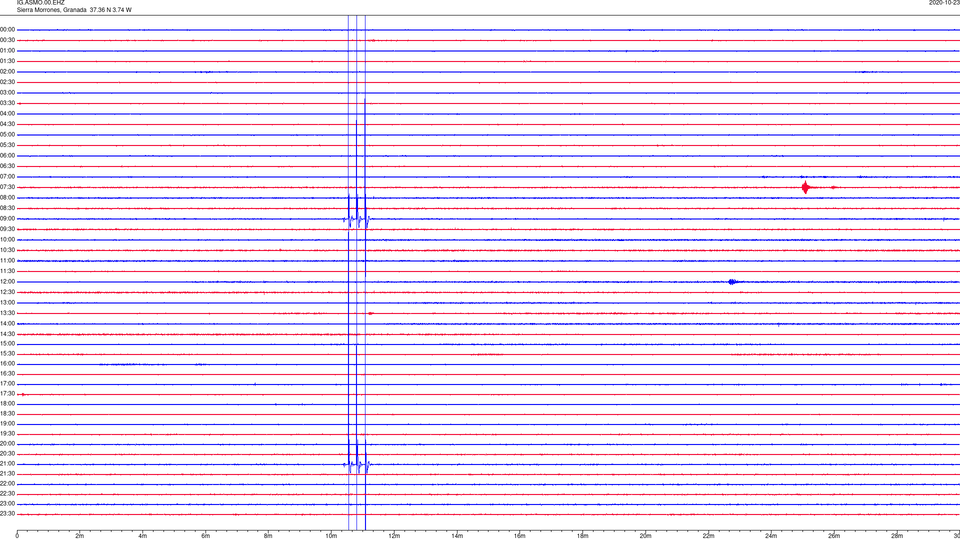Click the 22m tick on the time axis
960x540 pixels.
708,536
